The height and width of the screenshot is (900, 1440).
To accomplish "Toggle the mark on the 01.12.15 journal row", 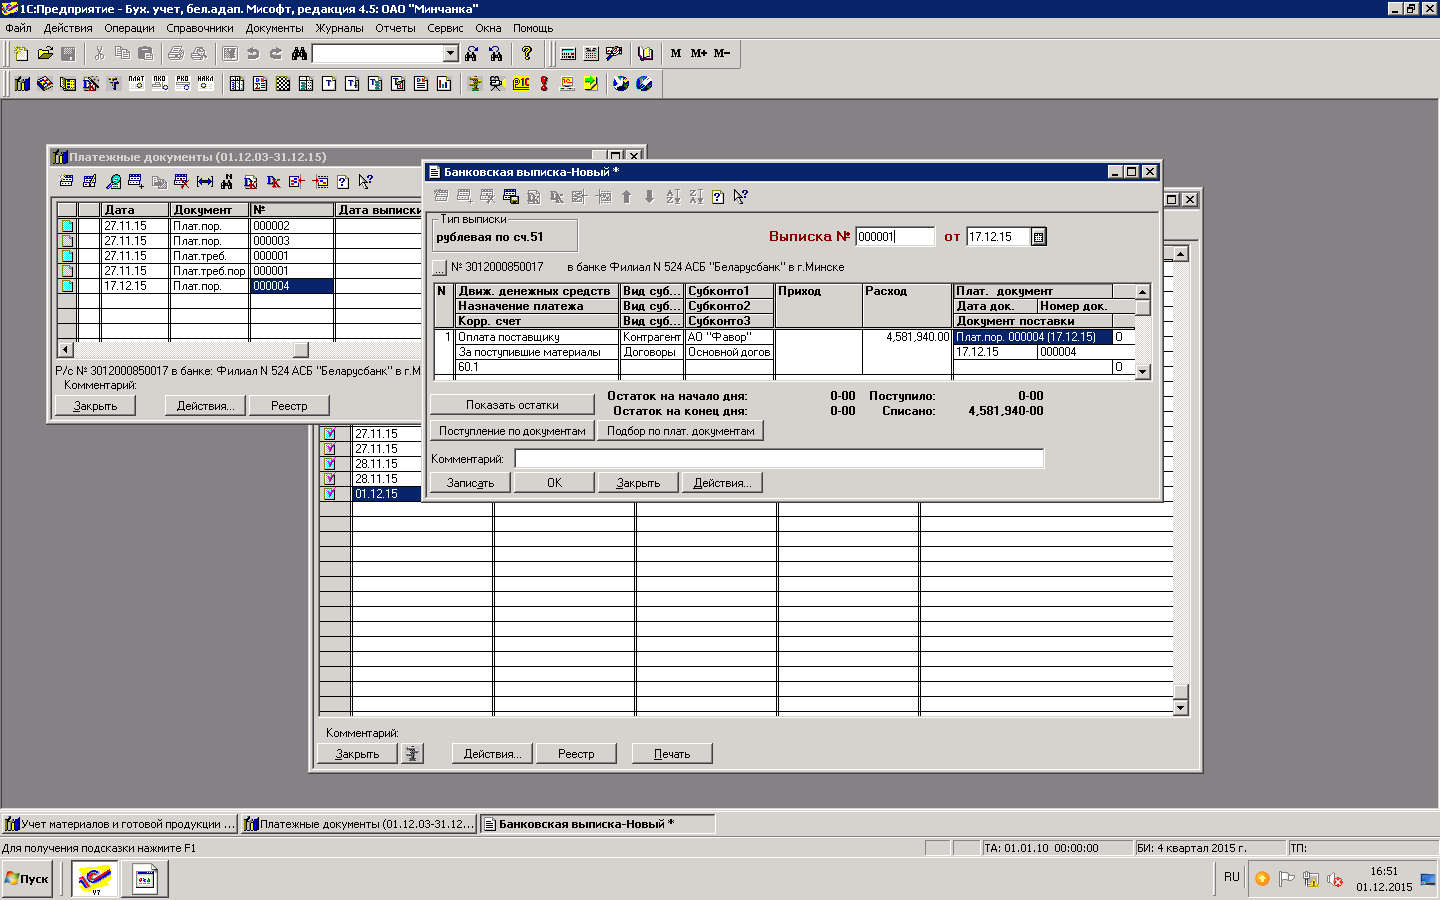I will click(329, 494).
